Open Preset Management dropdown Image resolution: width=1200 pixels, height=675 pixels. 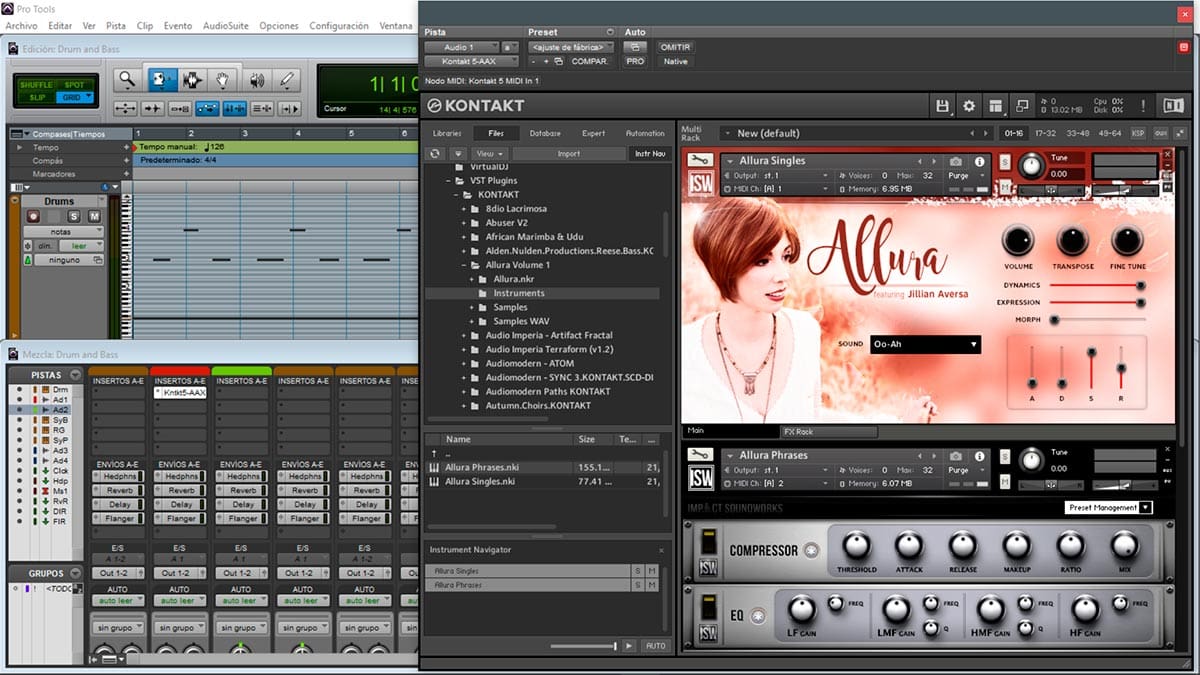pyautogui.click(x=1108, y=508)
